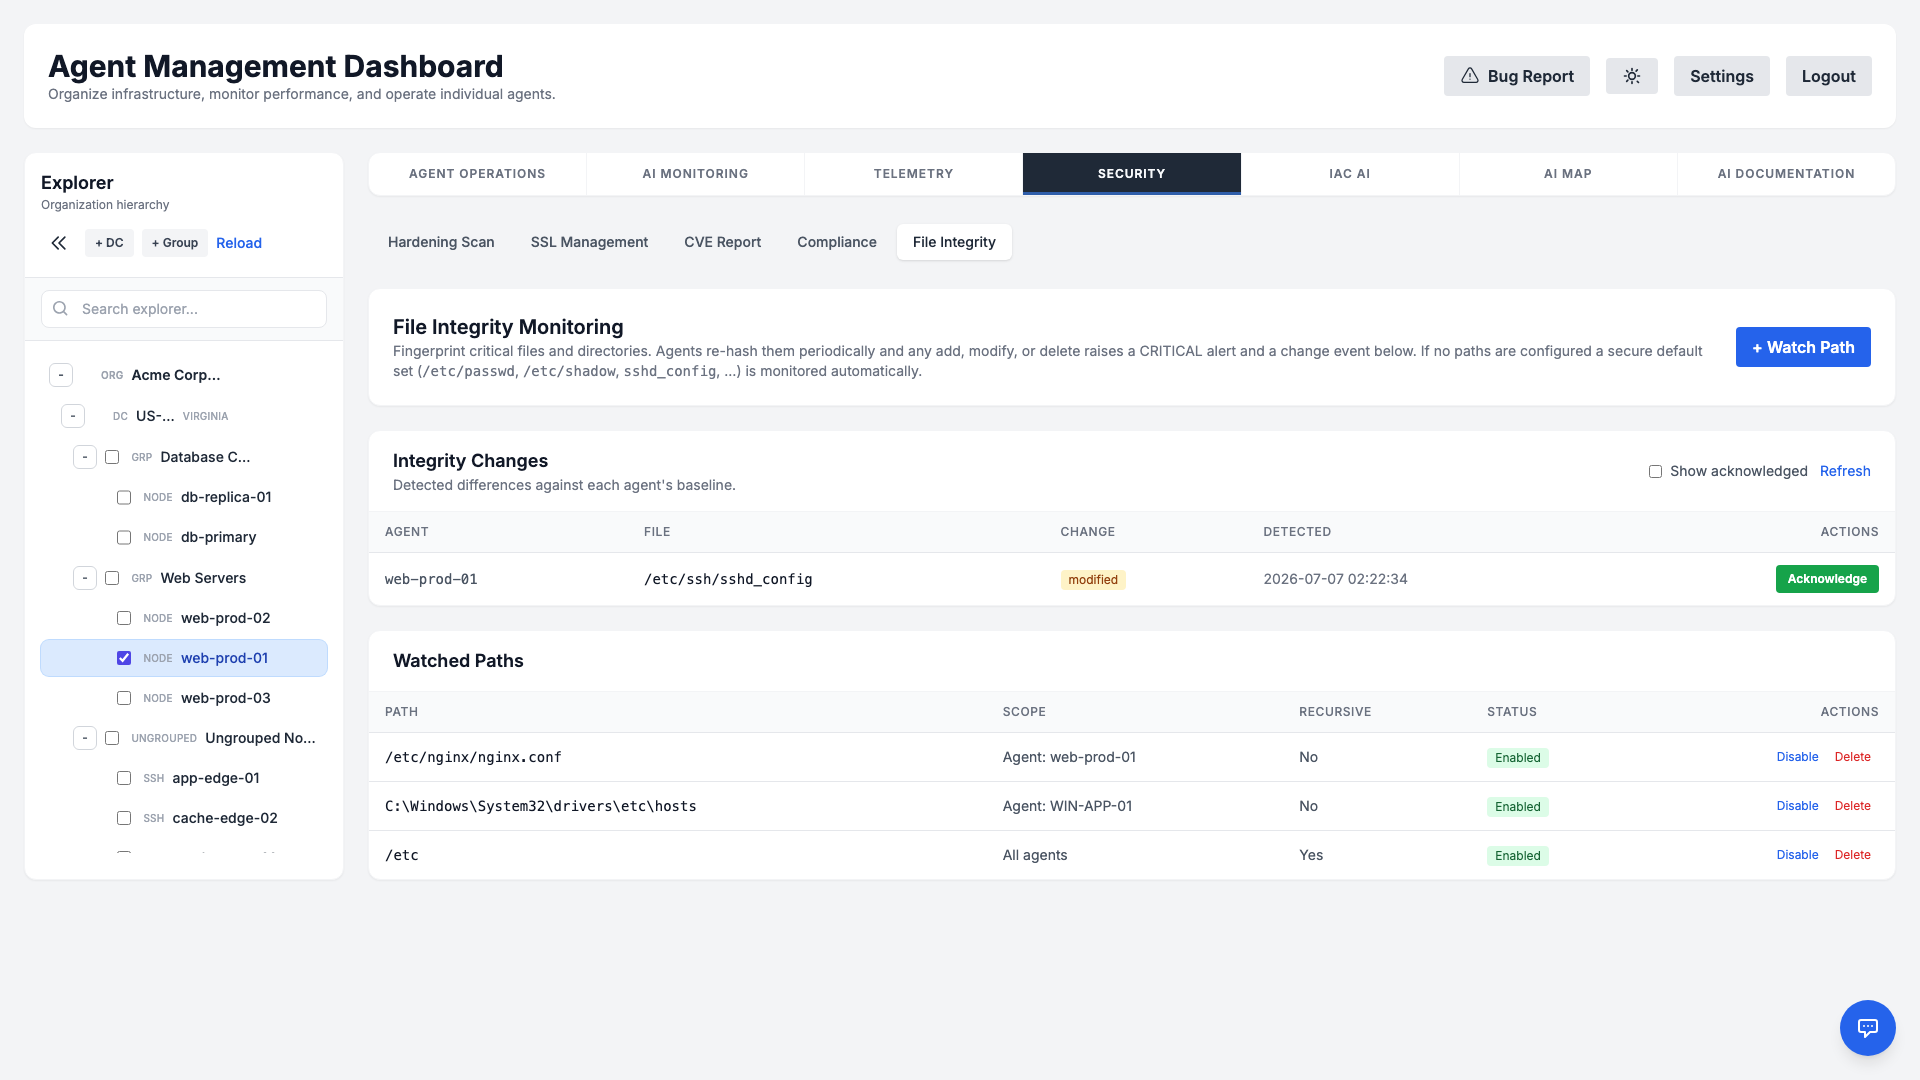Add a datacenter with + DC

pyautogui.click(x=109, y=243)
